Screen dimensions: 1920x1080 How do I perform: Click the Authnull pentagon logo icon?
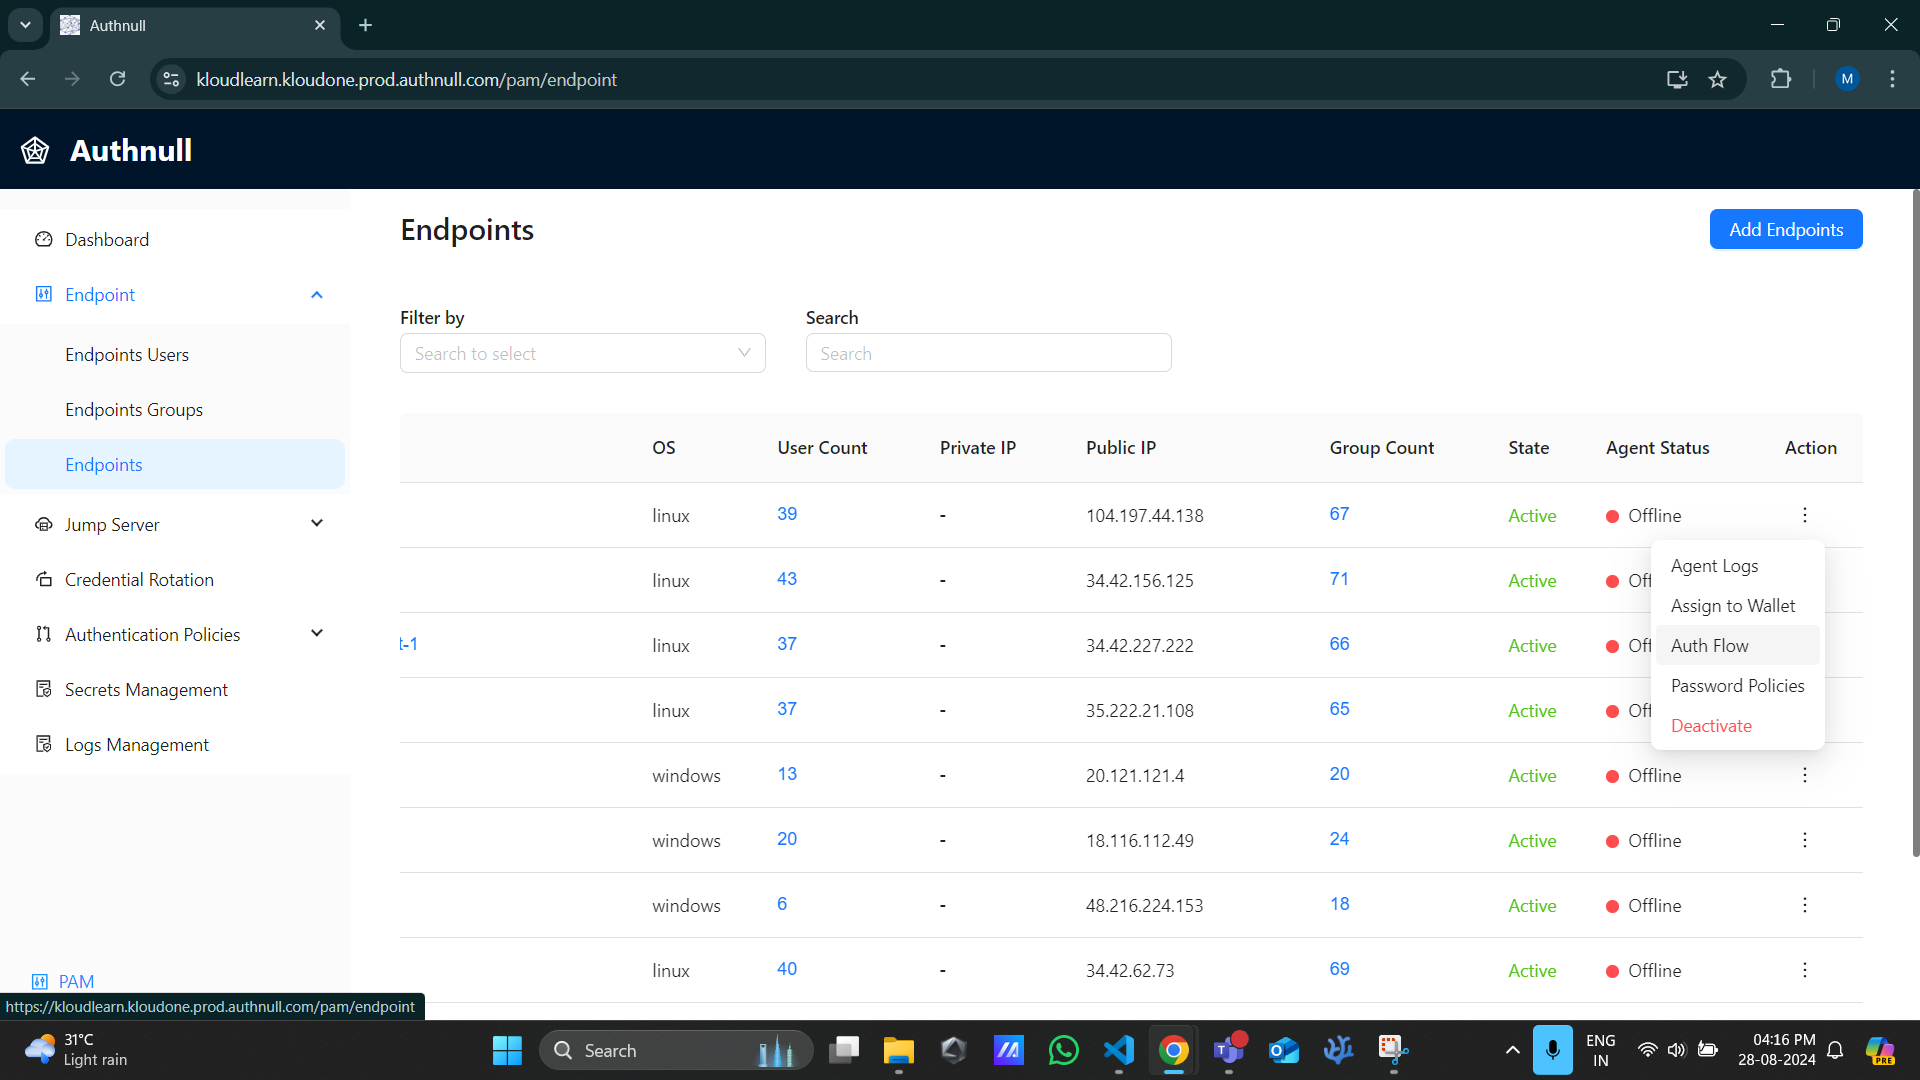coord(34,149)
